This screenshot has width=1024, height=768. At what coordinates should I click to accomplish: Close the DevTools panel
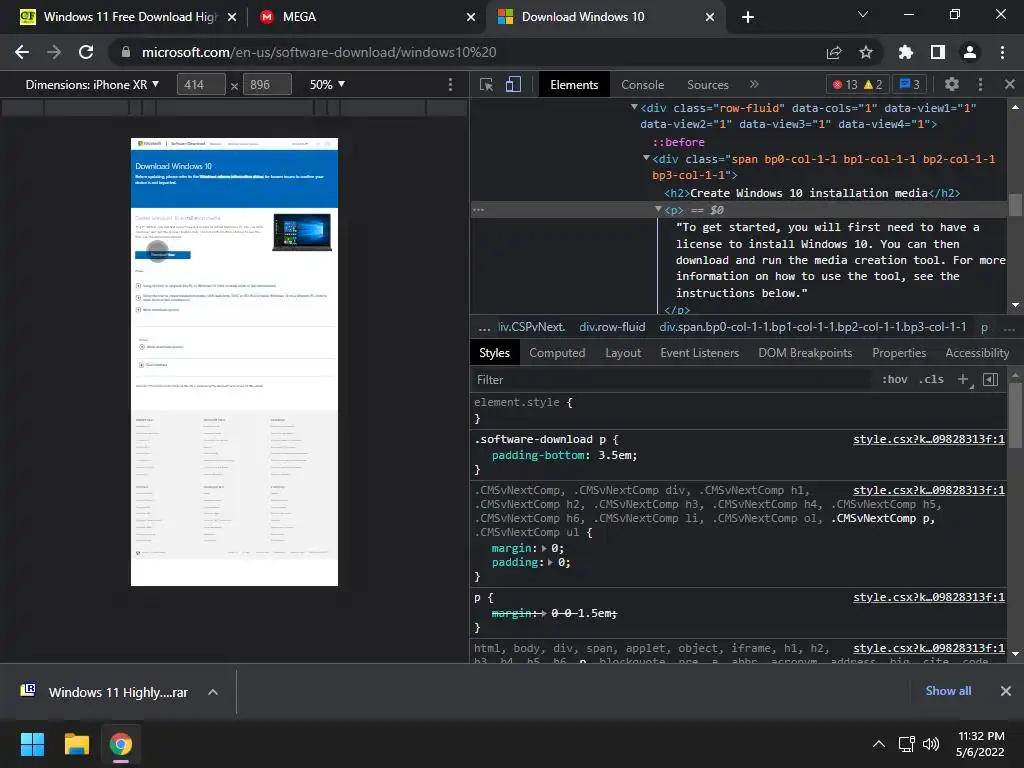point(1010,84)
